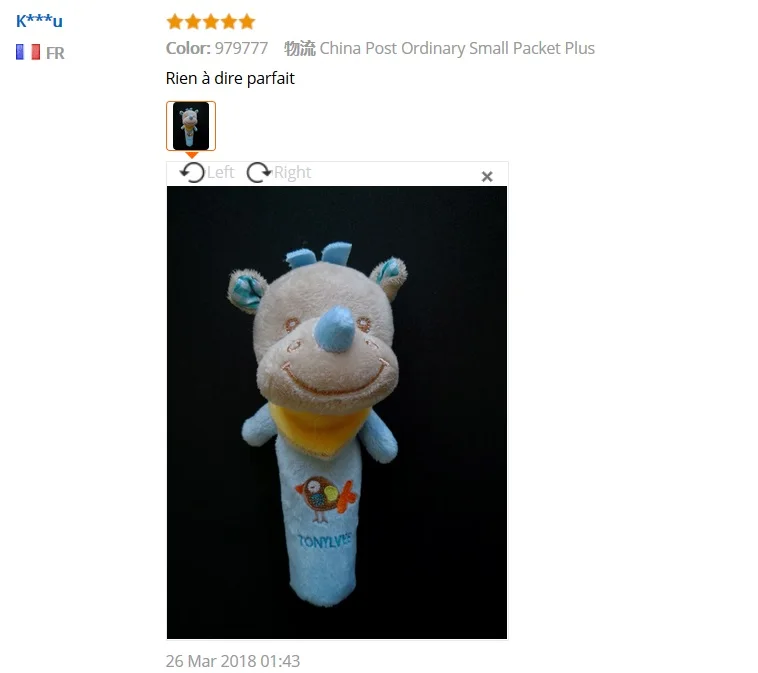Click the fifth orange rating star
758x673 pixels.
[x=247, y=22]
